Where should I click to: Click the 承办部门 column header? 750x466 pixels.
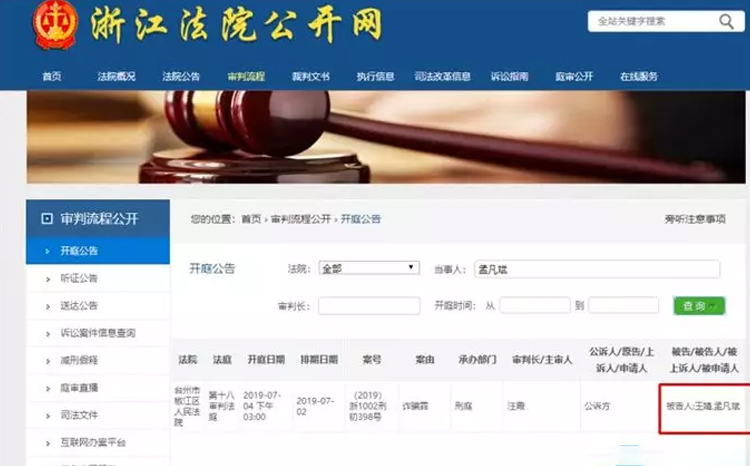[477, 359]
